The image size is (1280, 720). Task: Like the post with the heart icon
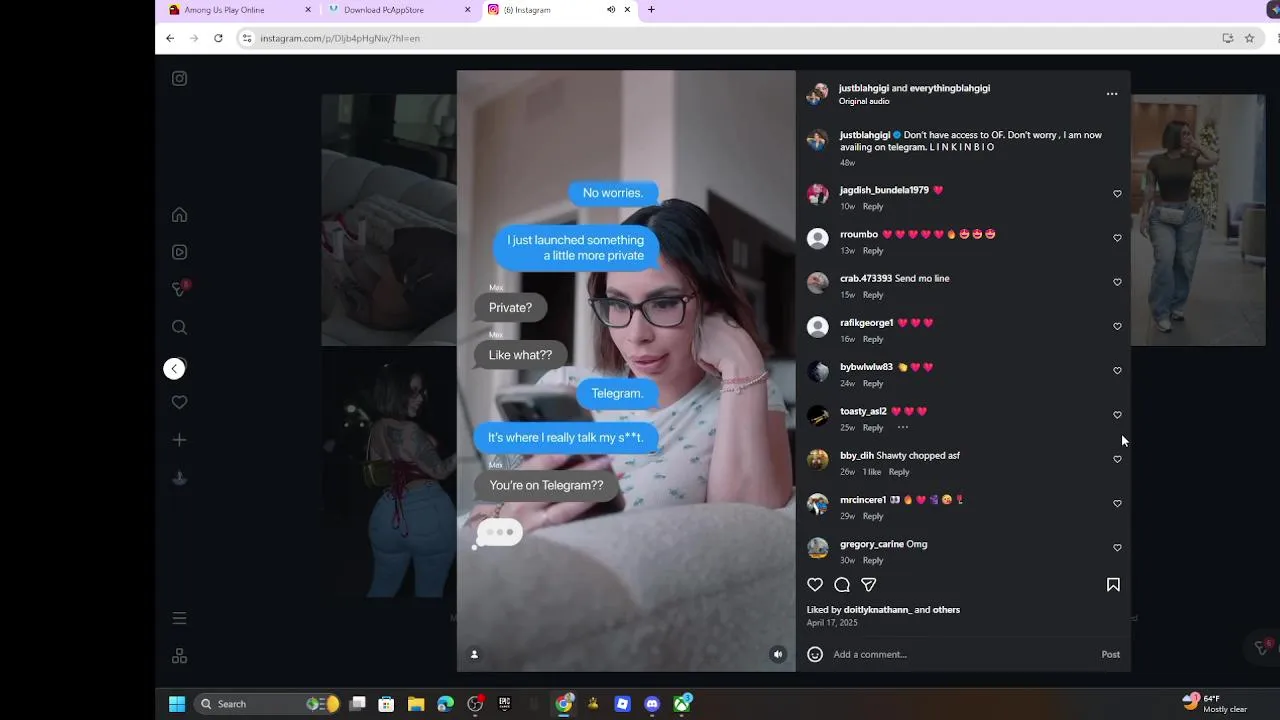[815, 585]
